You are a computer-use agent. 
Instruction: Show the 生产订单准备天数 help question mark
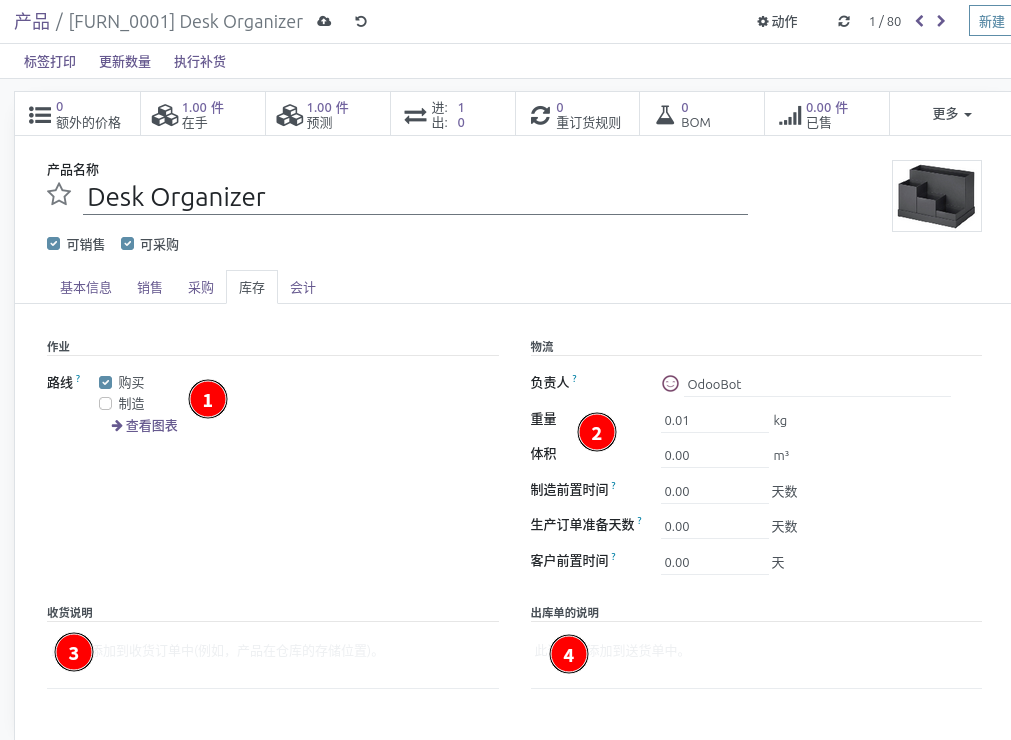(639, 520)
